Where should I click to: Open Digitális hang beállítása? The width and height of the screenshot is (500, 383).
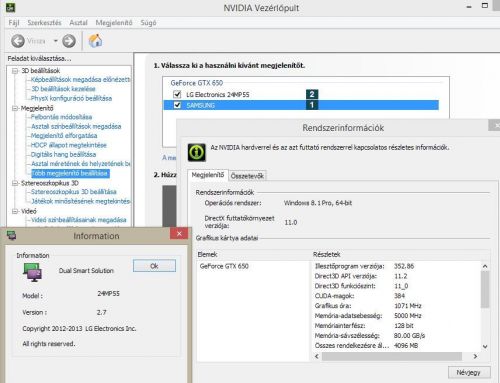coord(63,154)
